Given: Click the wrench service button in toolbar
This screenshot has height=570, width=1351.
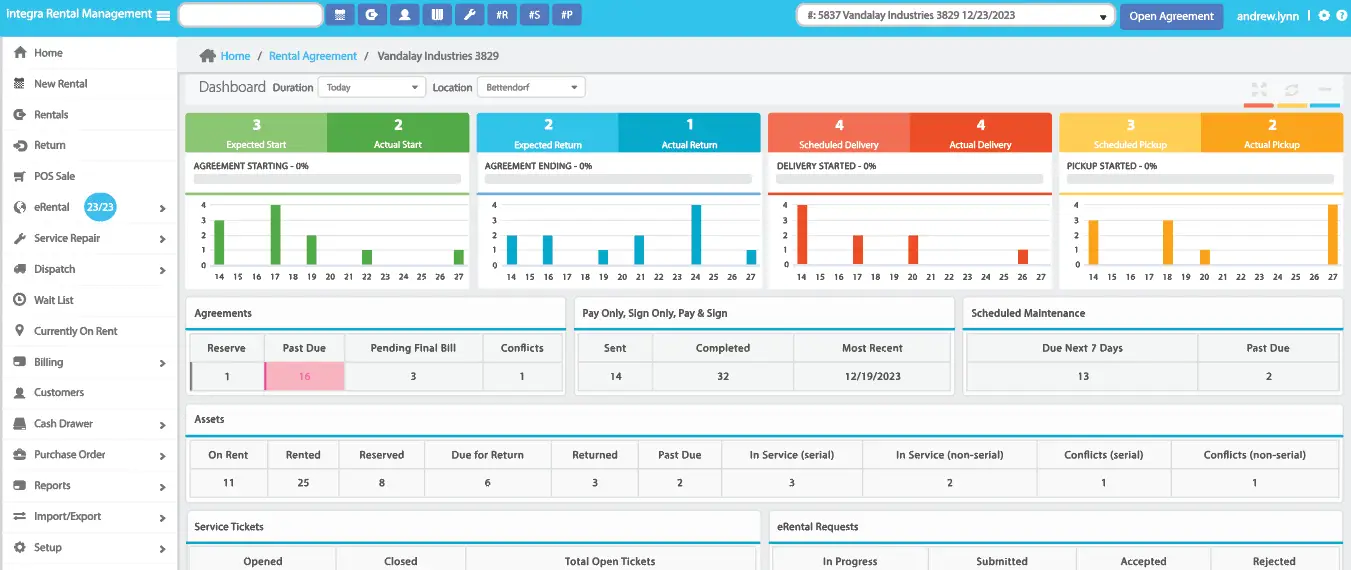Looking at the screenshot, I should pyautogui.click(x=468, y=15).
